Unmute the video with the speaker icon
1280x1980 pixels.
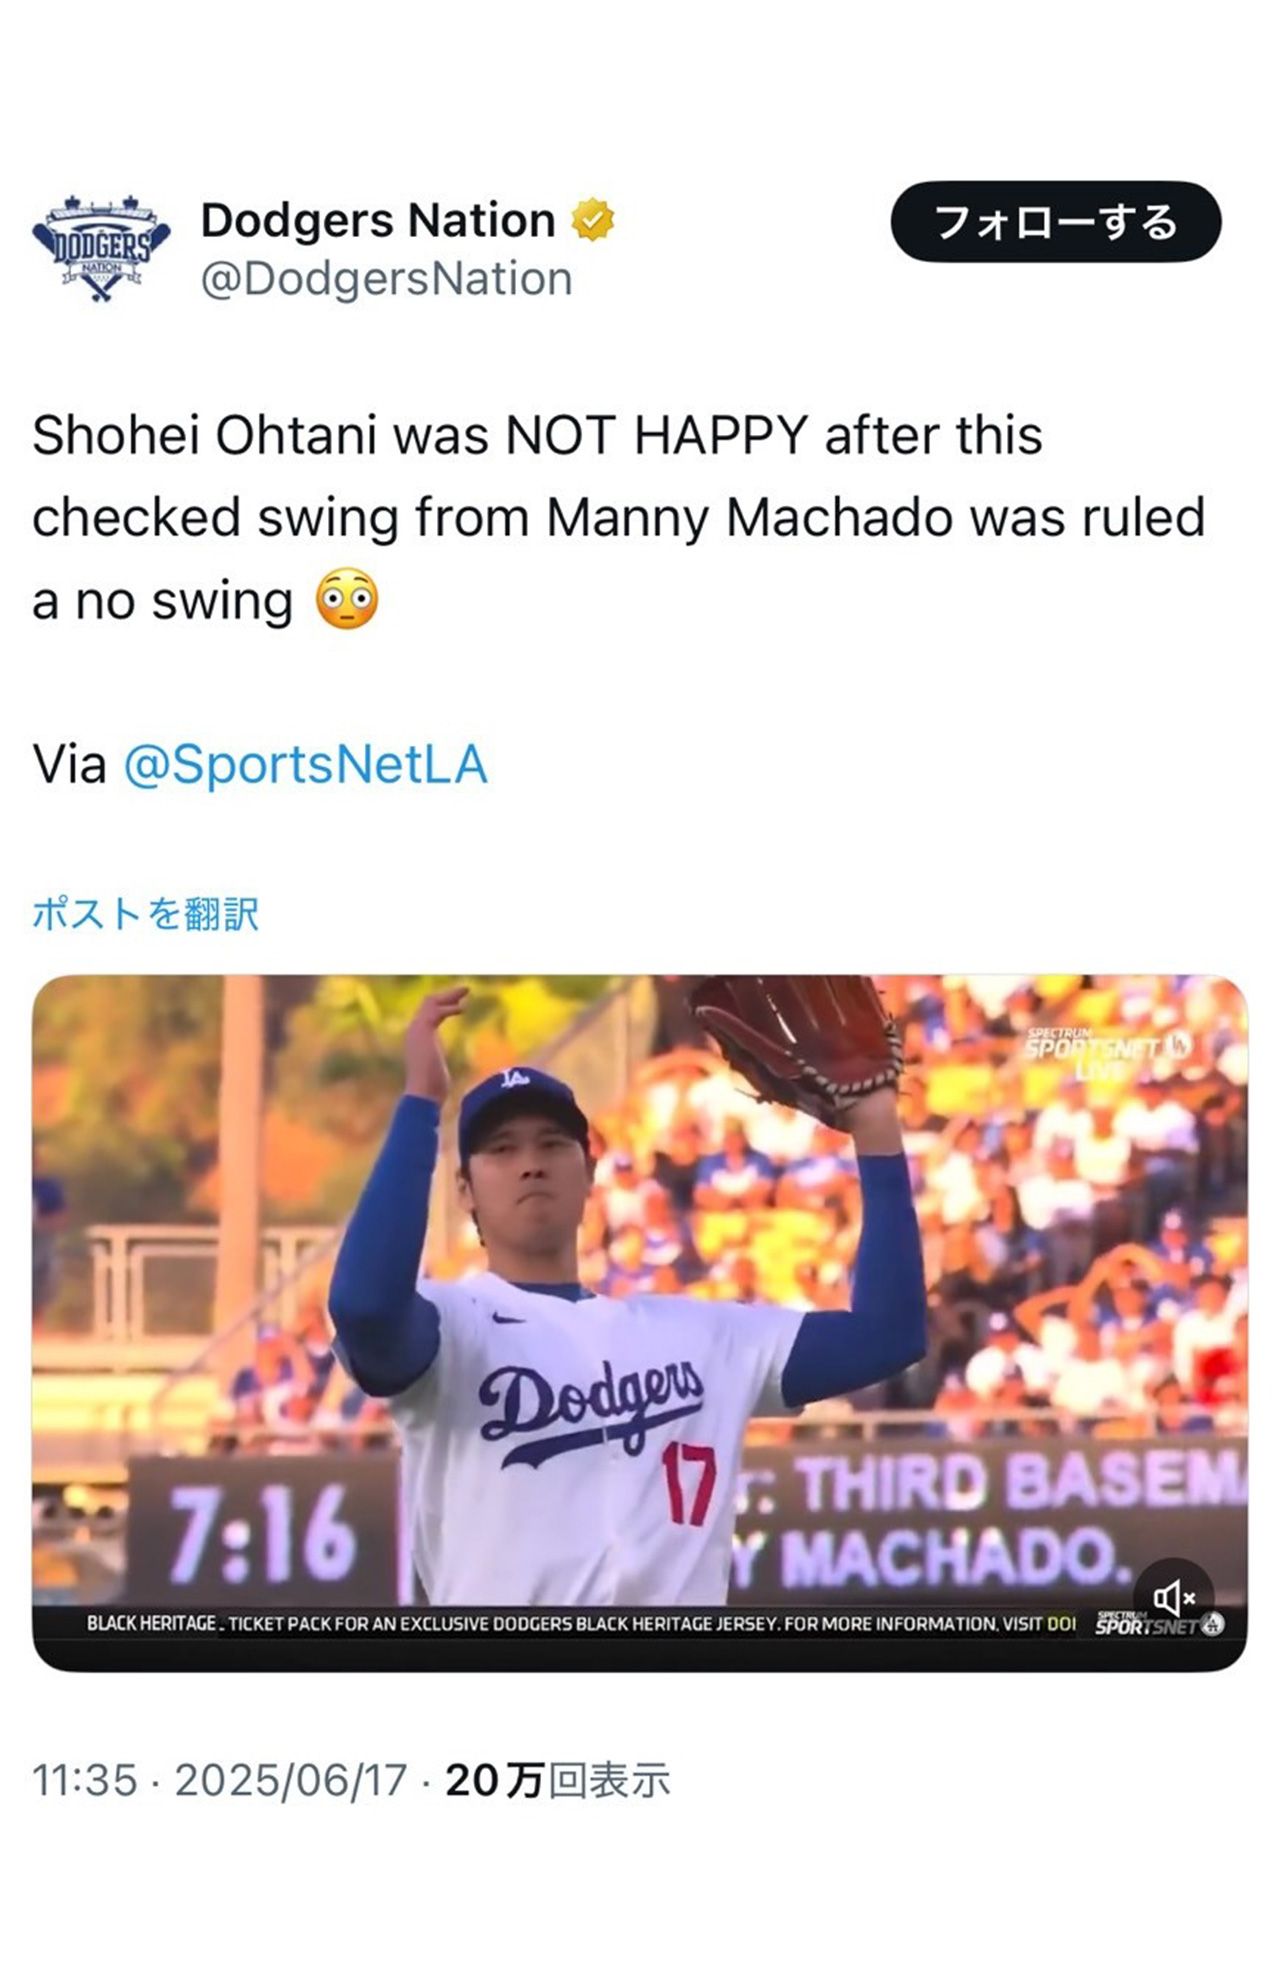coord(1173,1598)
